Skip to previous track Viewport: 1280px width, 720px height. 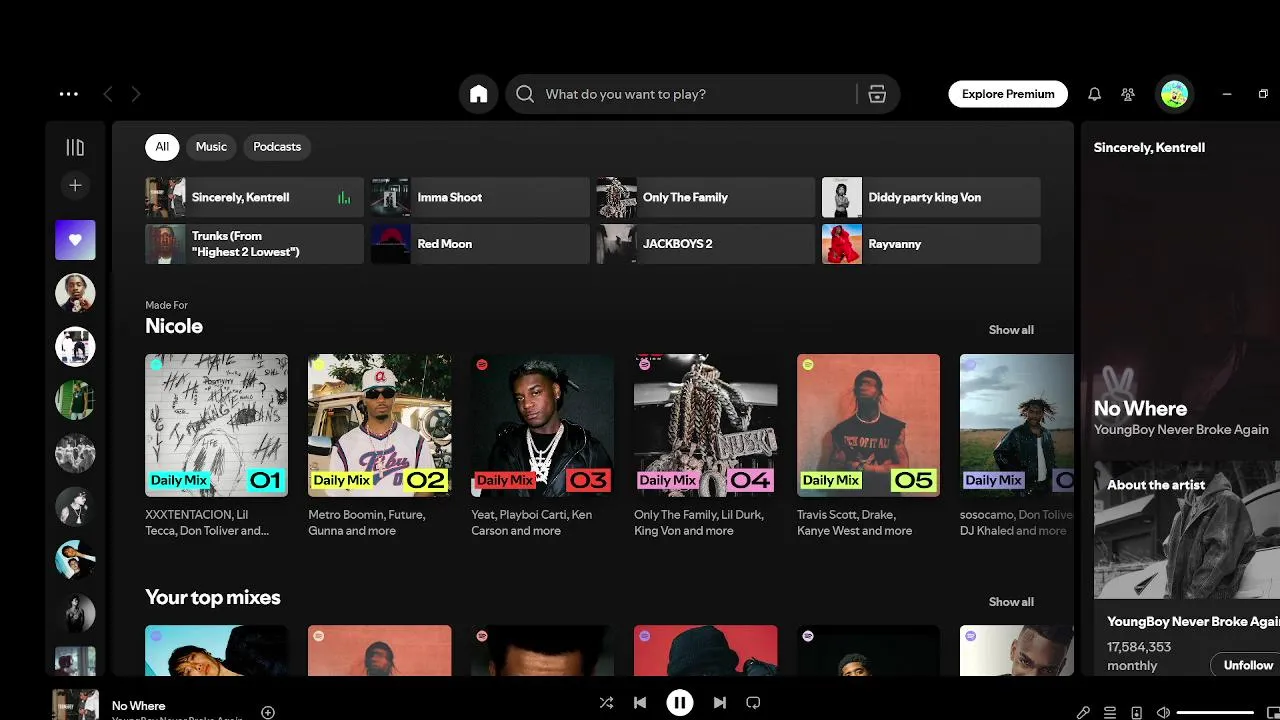point(640,703)
